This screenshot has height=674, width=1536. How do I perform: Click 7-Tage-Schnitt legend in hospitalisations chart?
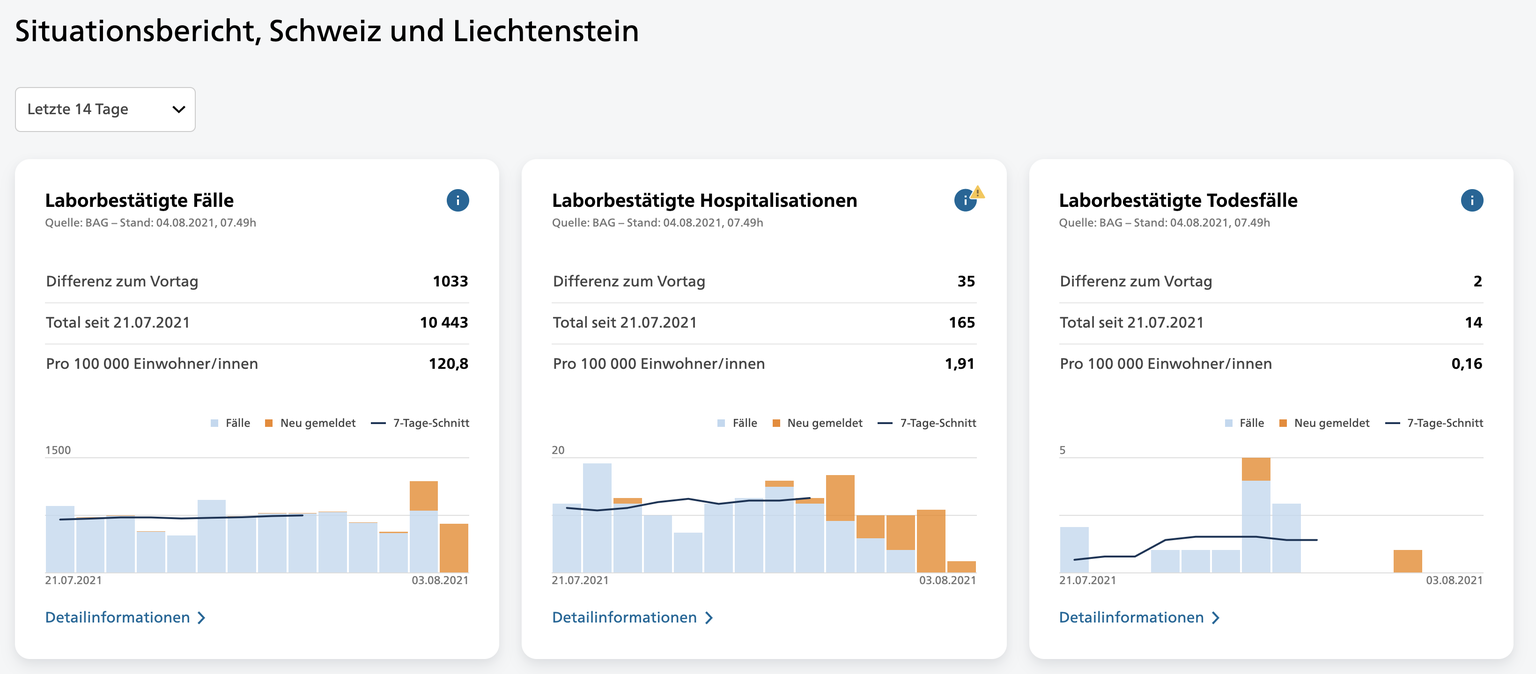pyautogui.click(x=927, y=424)
